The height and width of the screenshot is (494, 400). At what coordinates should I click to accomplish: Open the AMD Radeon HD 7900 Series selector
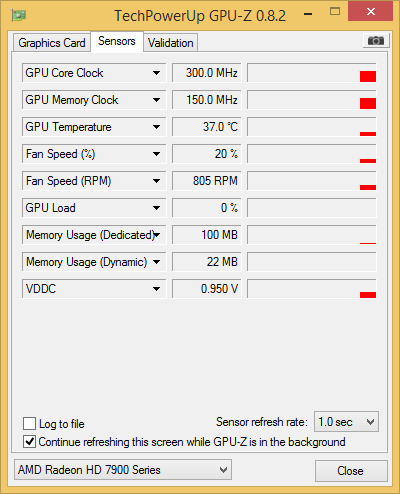[x=123, y=470]
